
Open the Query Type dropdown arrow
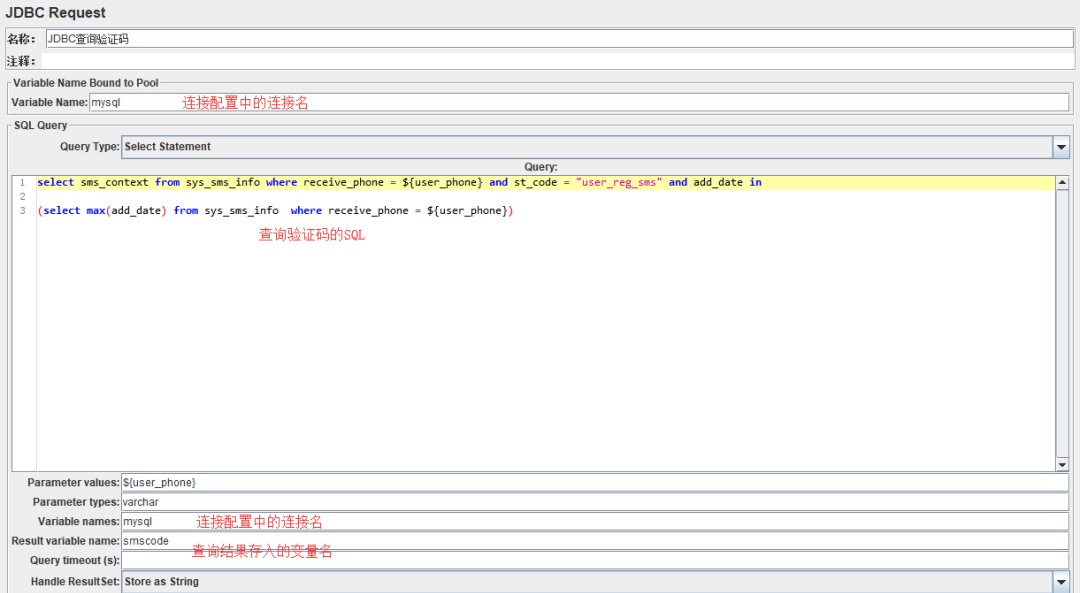click(x=1061, y=147)
